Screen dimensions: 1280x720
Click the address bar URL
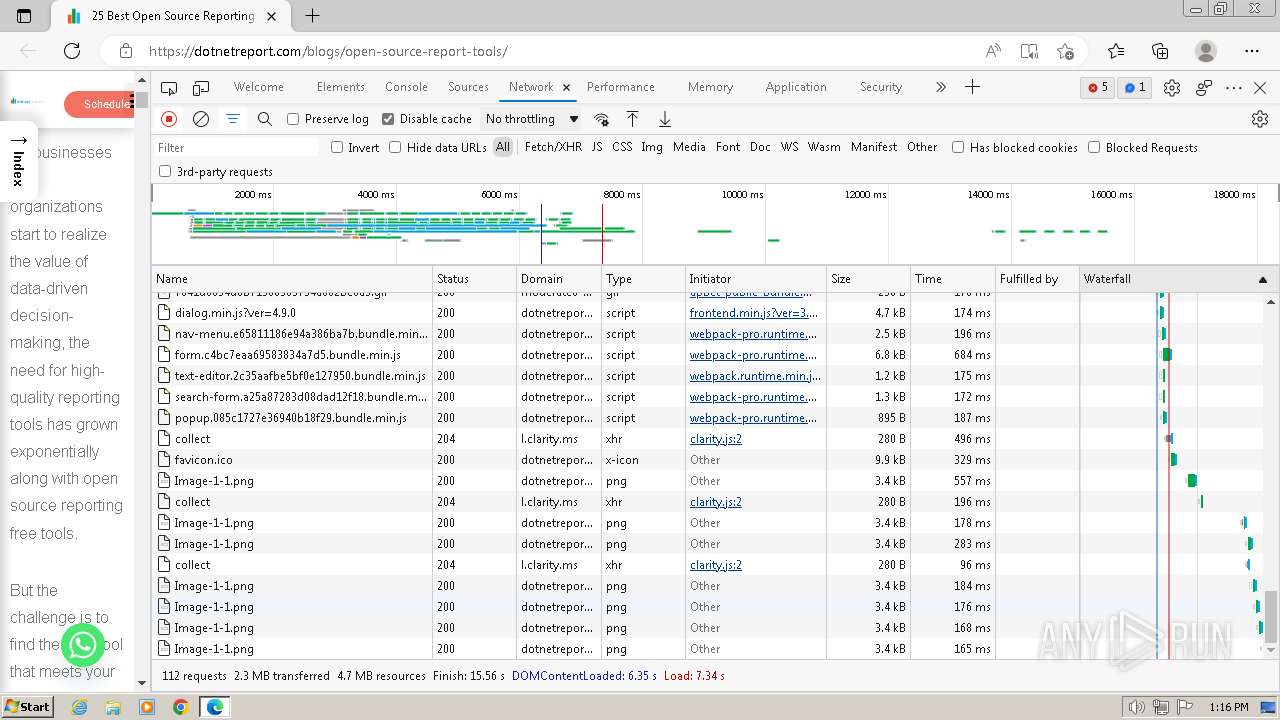(x=328, y=51)
